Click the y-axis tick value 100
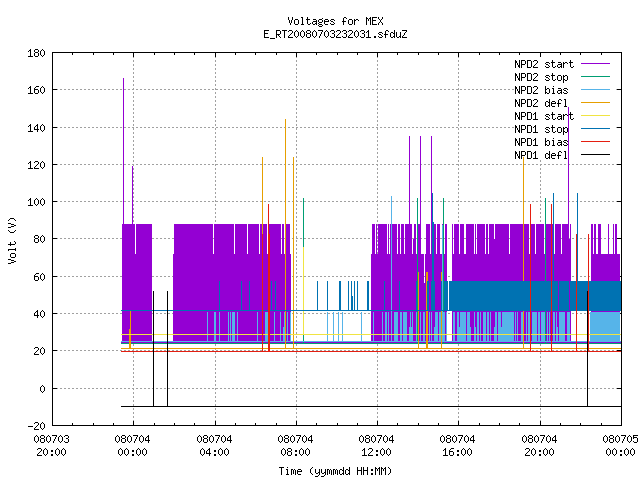Screen dimensions: 640x480 36,202
